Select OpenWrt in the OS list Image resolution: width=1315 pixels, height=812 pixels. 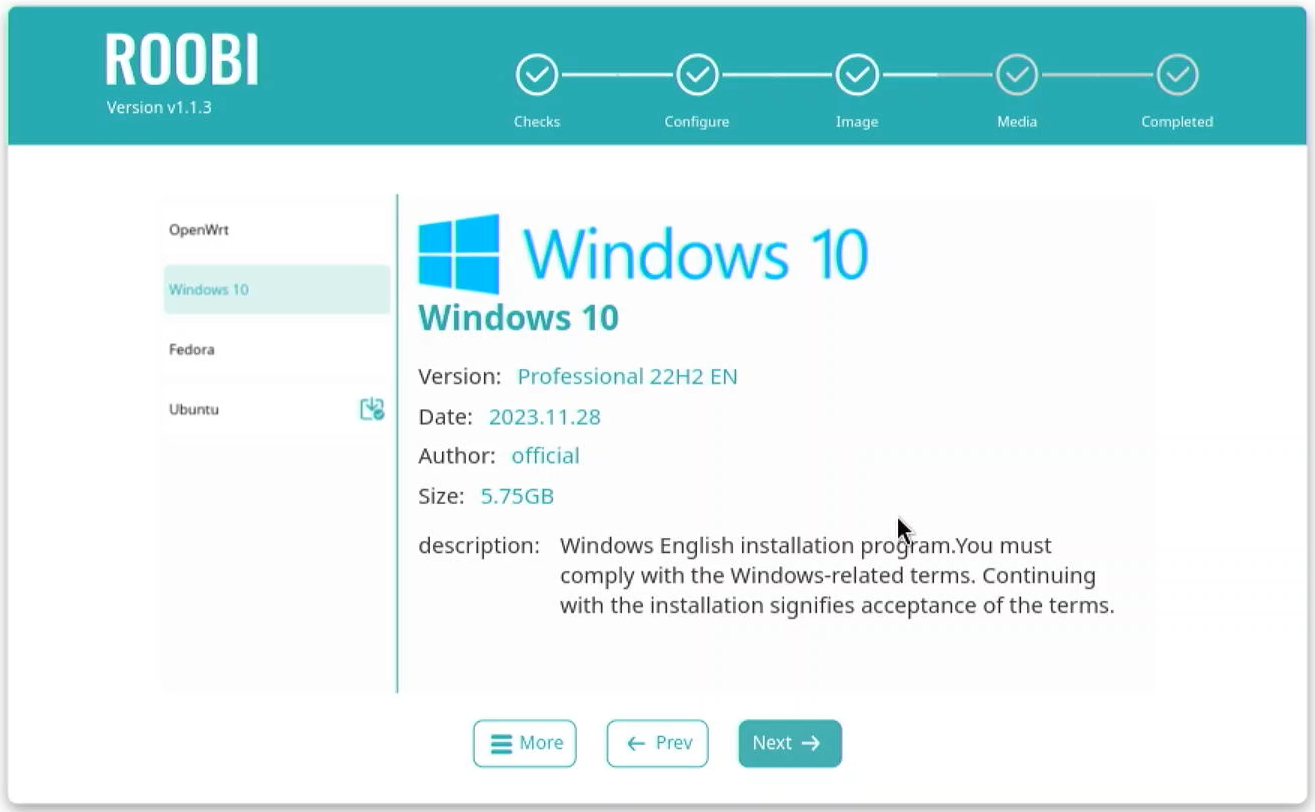[277, 230]
